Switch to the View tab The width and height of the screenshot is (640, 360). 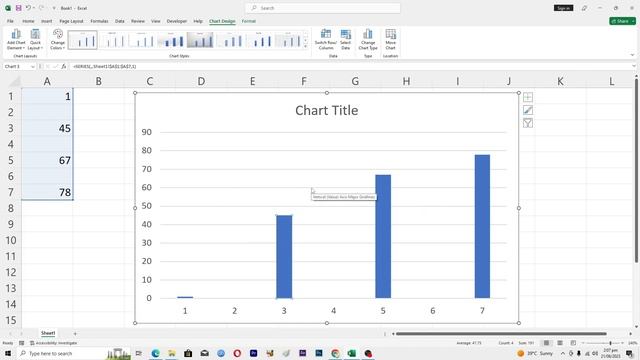(x=156, y=21)
